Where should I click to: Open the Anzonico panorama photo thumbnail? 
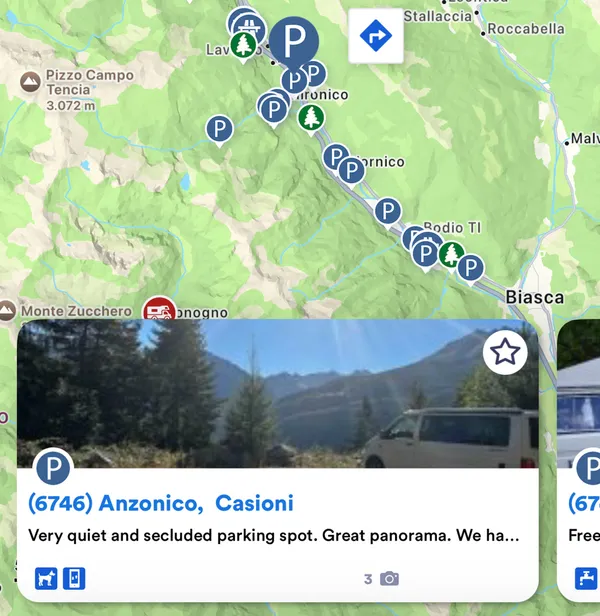[278, 393]
